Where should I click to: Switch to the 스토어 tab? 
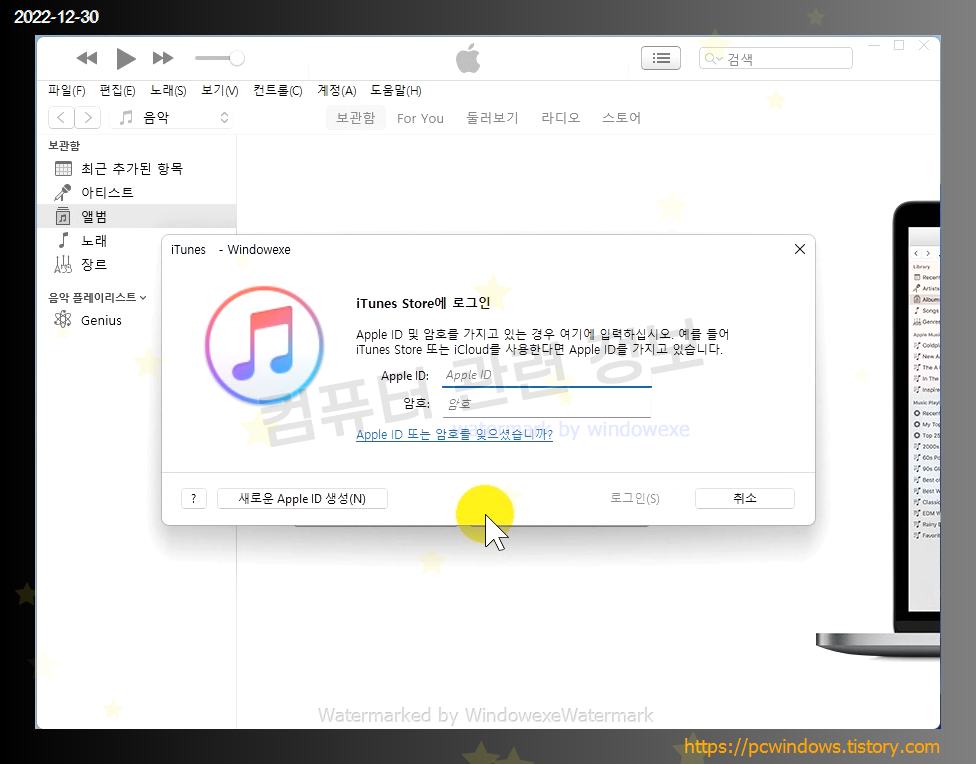(x=621, y=118)
